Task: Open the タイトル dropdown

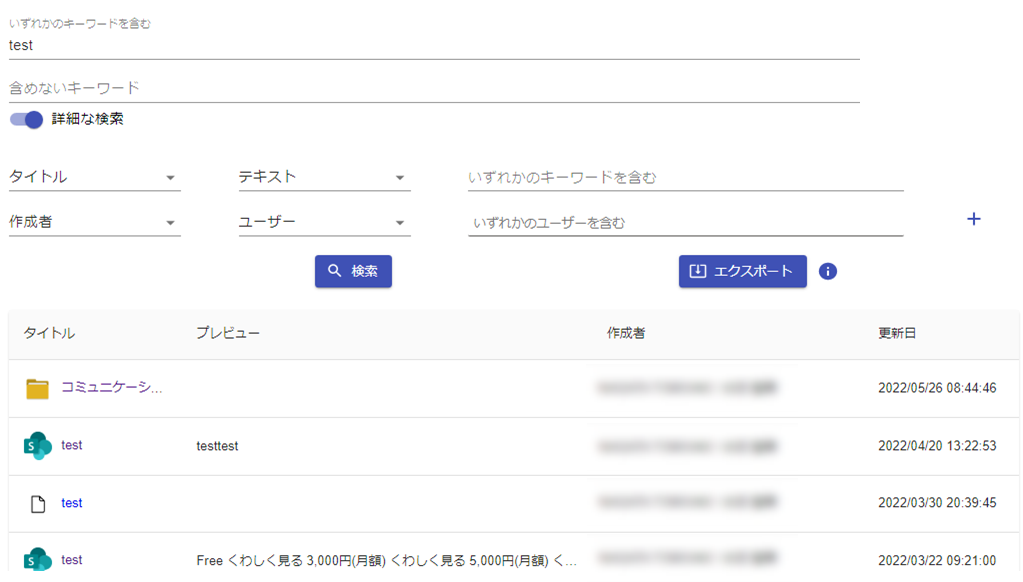Action: 94,178
